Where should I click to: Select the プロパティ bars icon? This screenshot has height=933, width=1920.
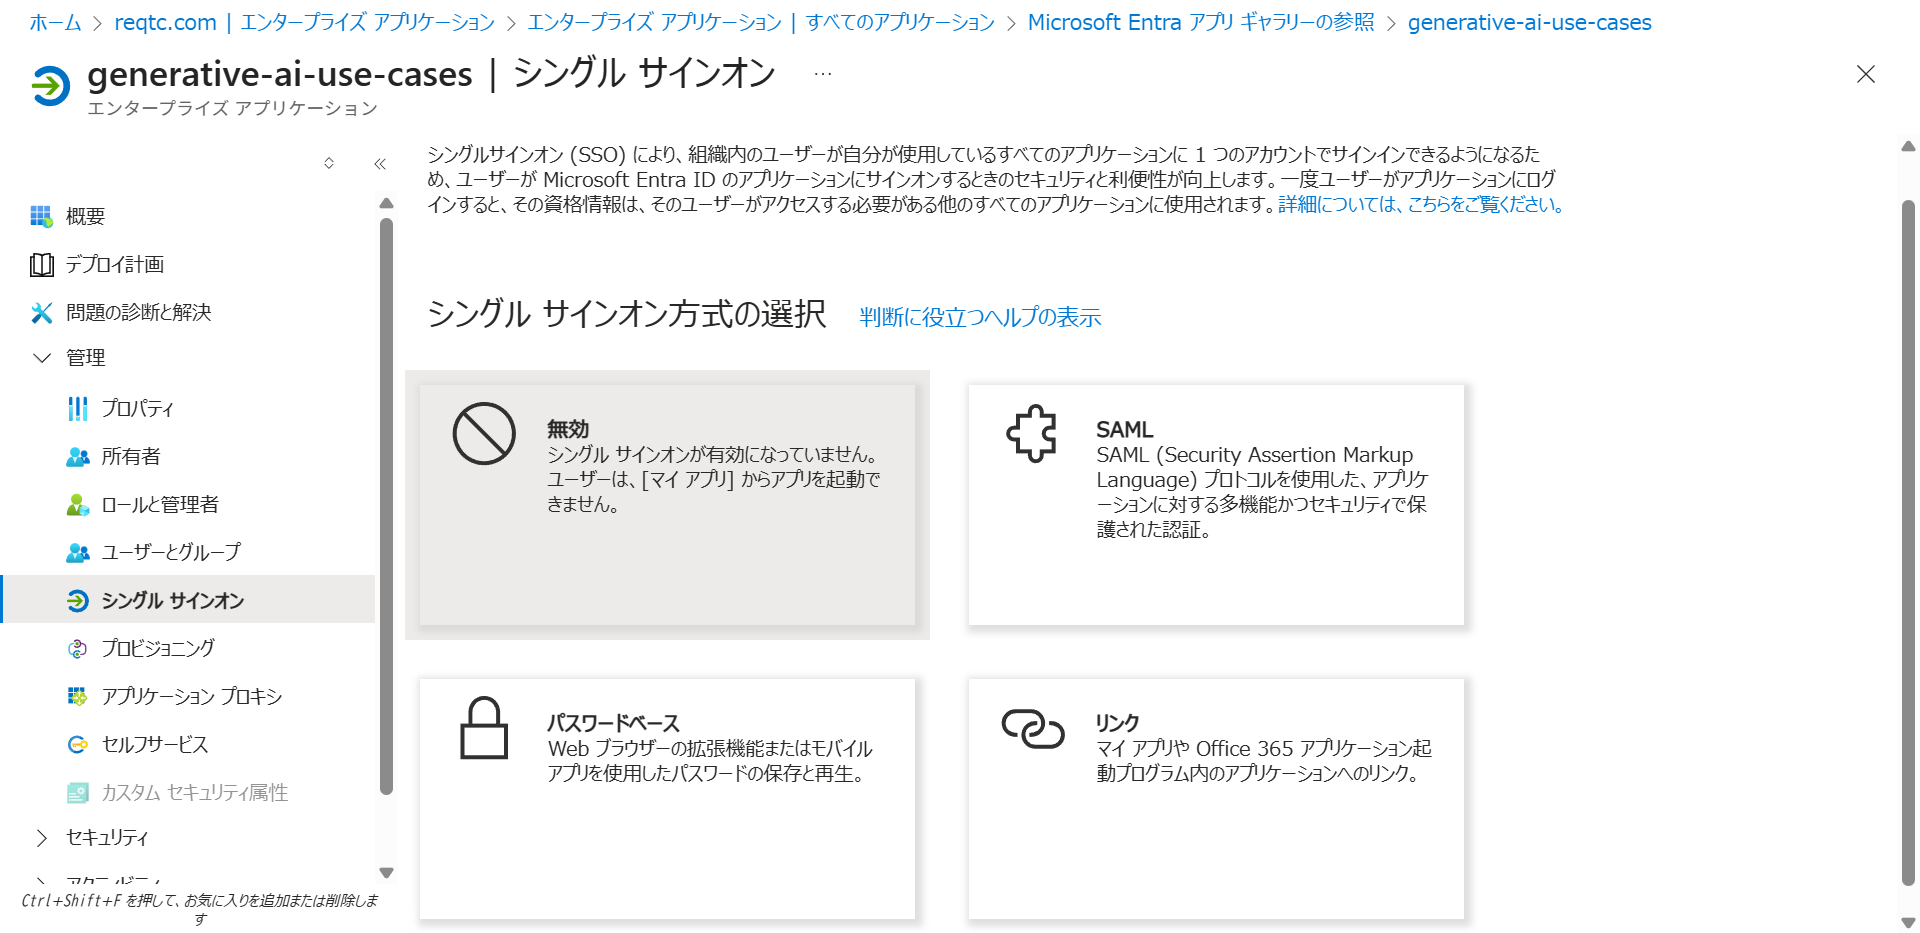(x=77, y=409)
